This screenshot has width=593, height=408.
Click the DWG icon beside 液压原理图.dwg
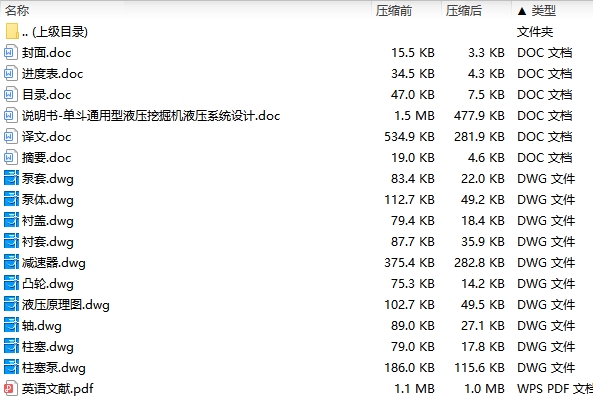pyautogui.click(x=11, y=304)
